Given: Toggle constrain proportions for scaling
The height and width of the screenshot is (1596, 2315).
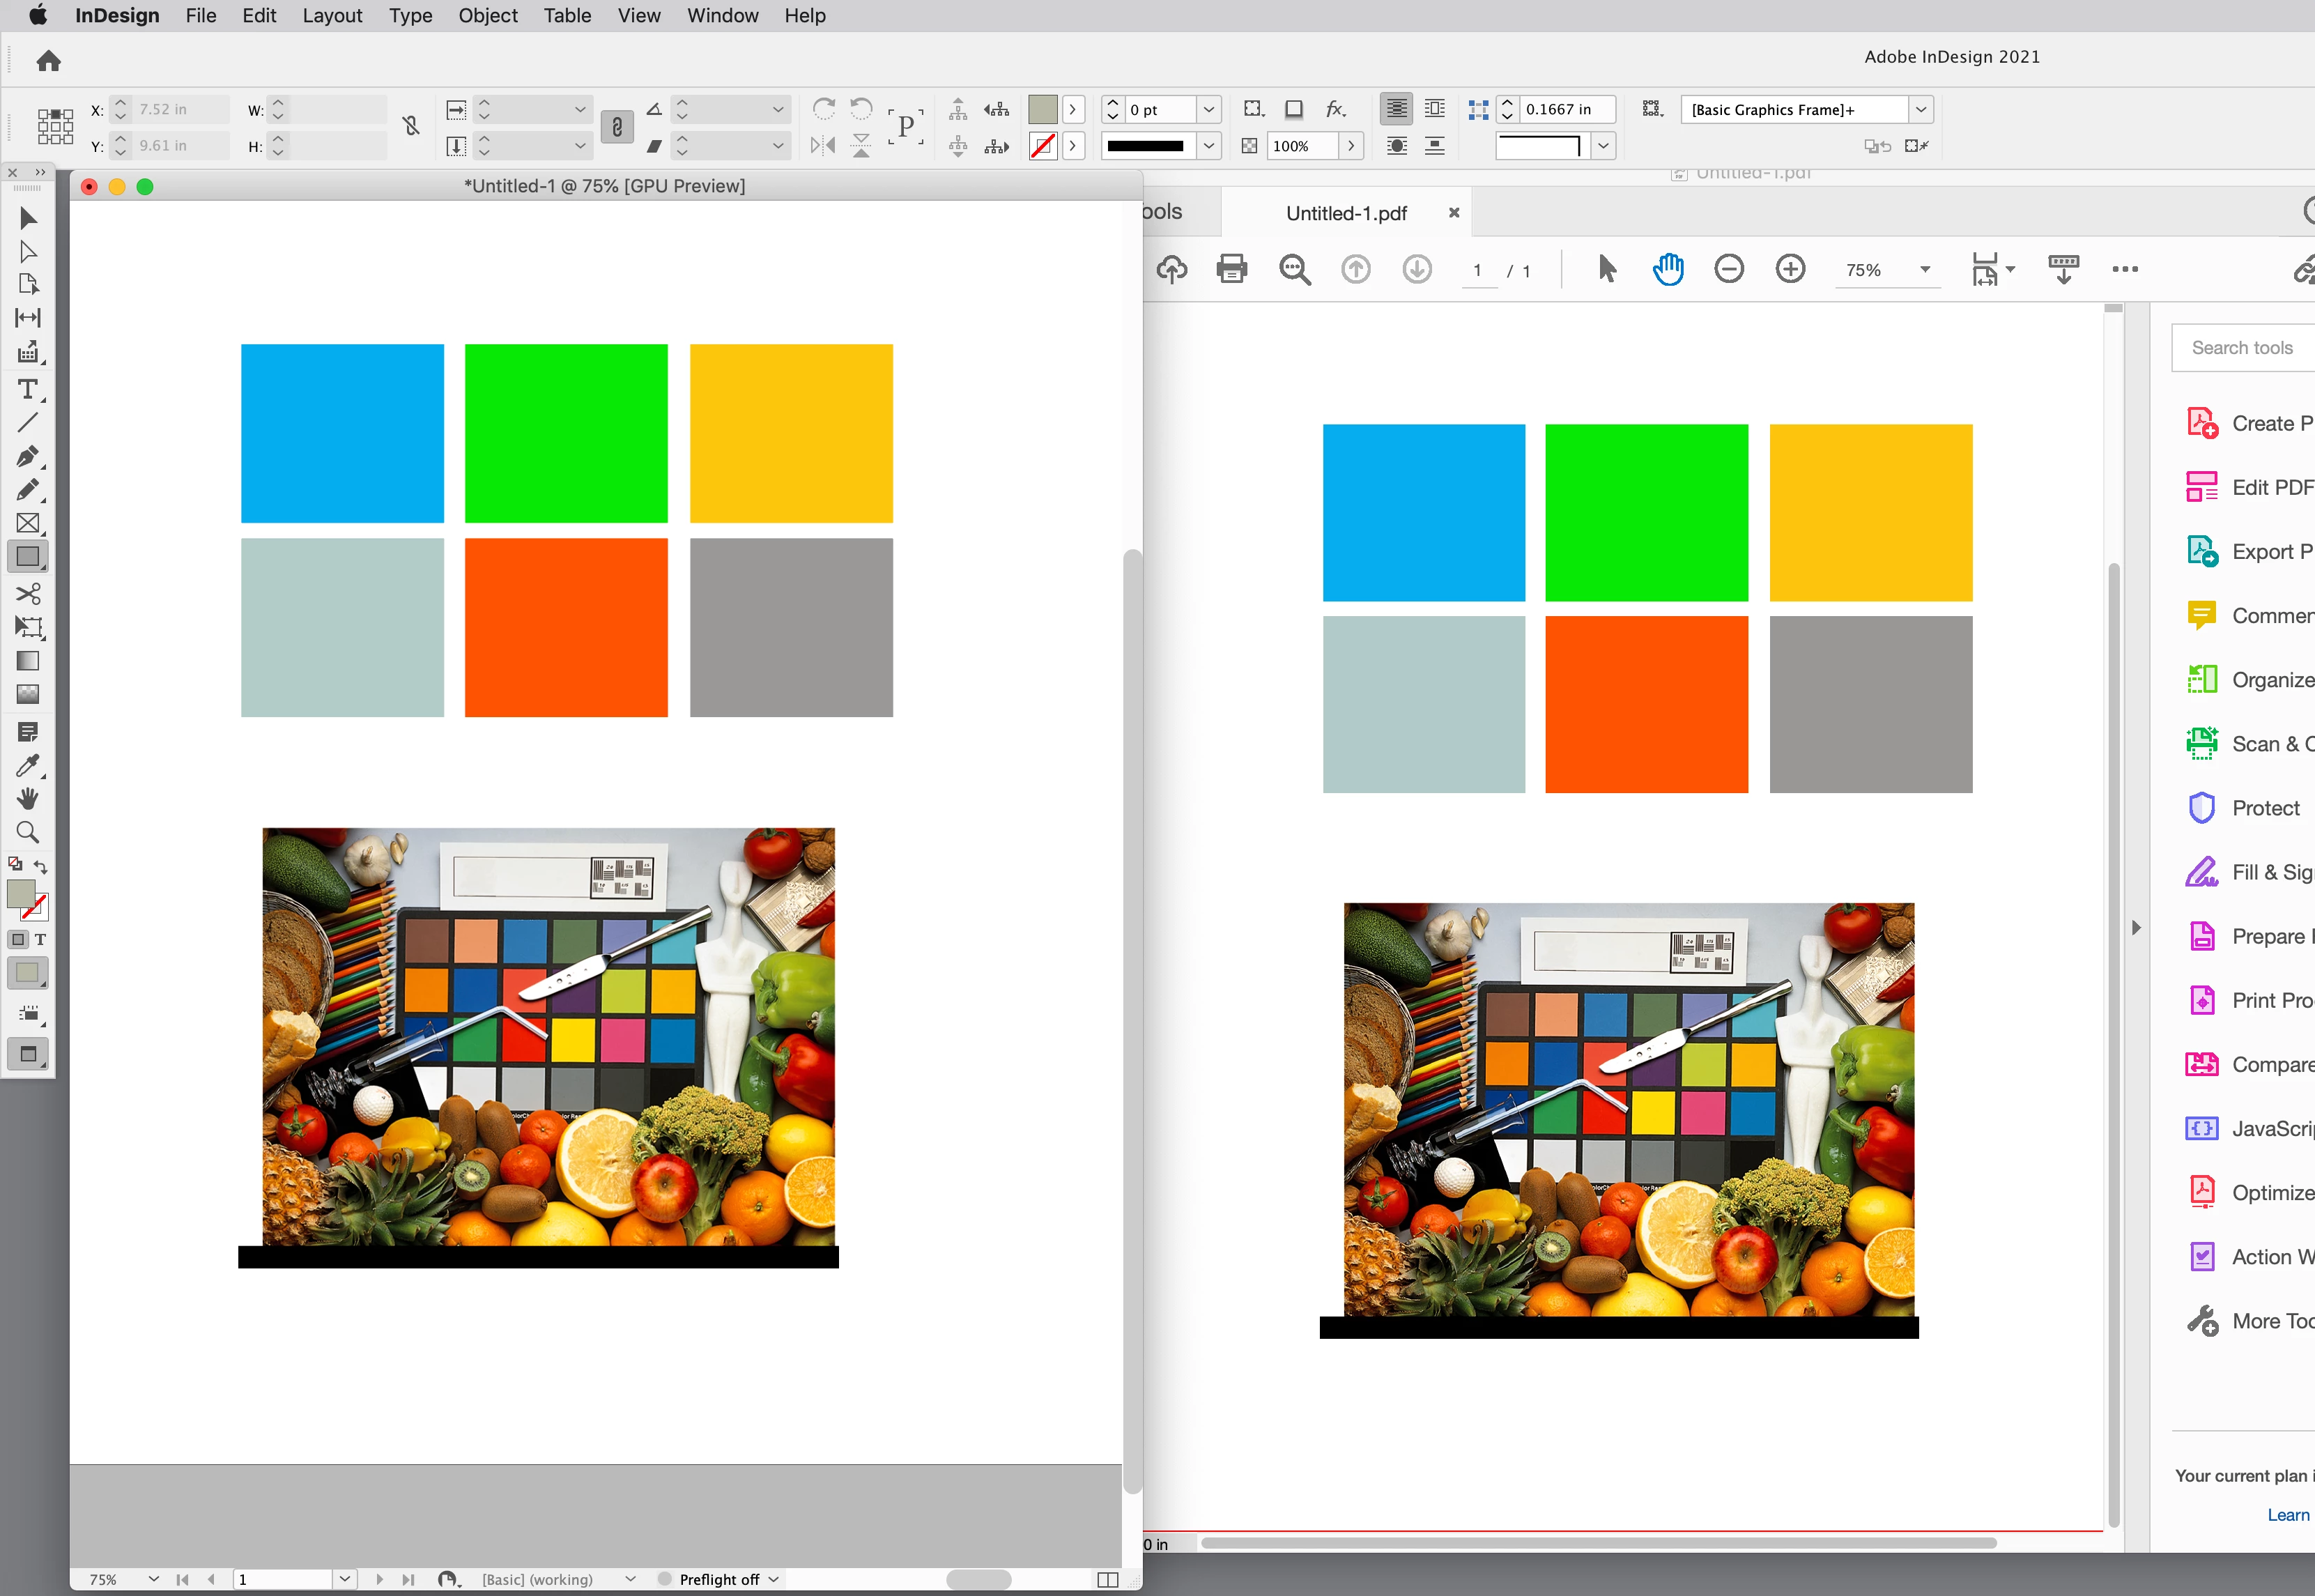Looking at the screenshot, I should pos(617,127).
